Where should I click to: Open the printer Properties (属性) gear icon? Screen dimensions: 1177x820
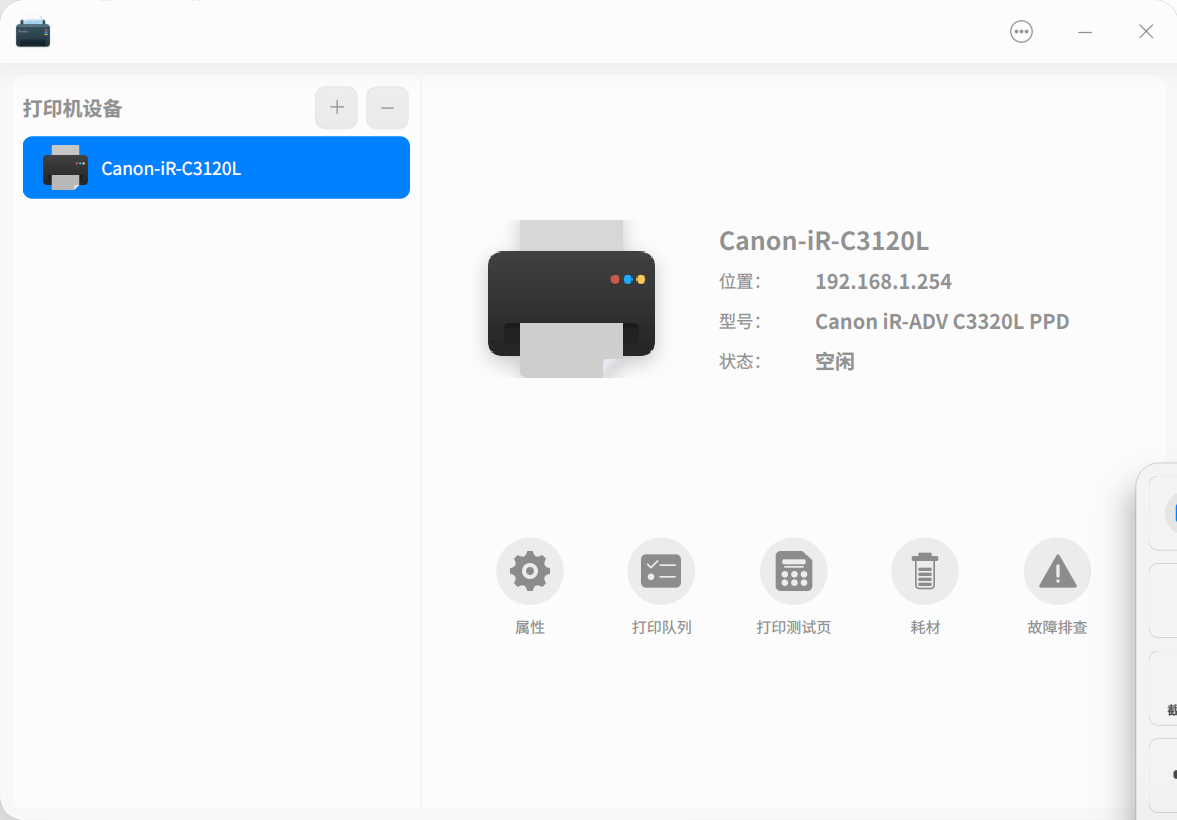coord(529,571)
